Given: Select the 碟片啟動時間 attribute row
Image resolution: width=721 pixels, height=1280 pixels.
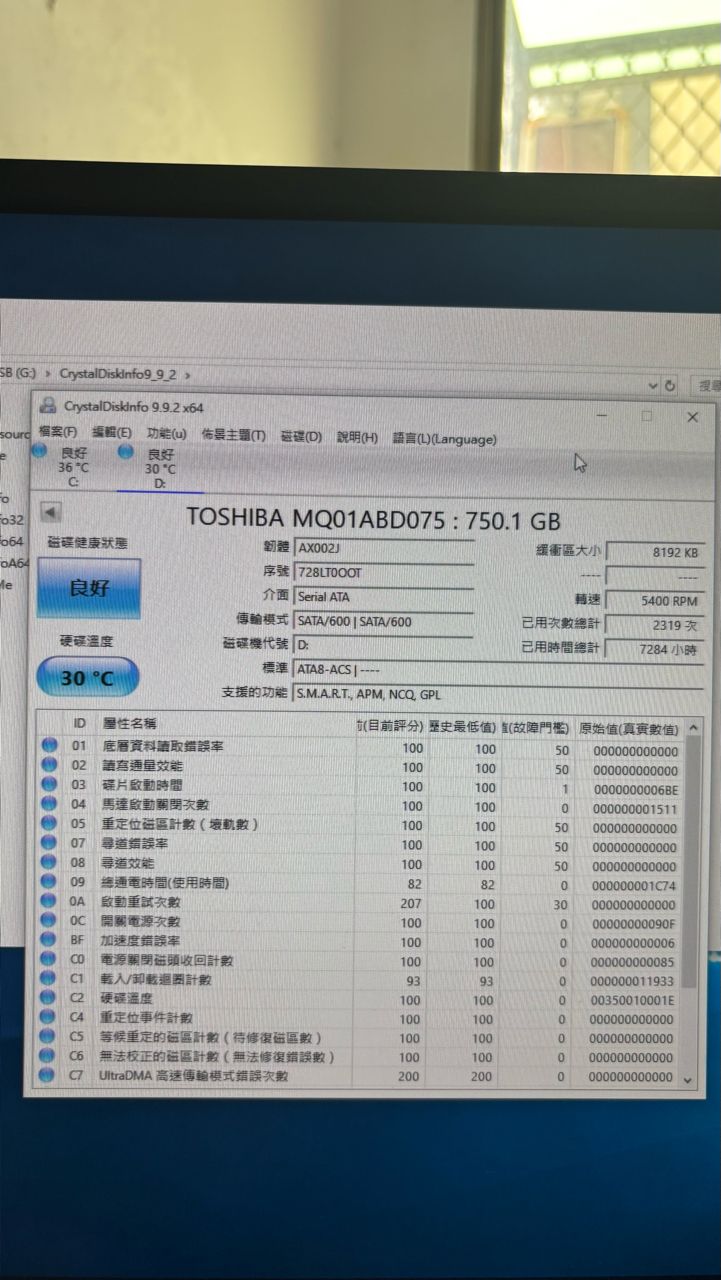Looking at the screenshot, I should [x=360, y=786].
